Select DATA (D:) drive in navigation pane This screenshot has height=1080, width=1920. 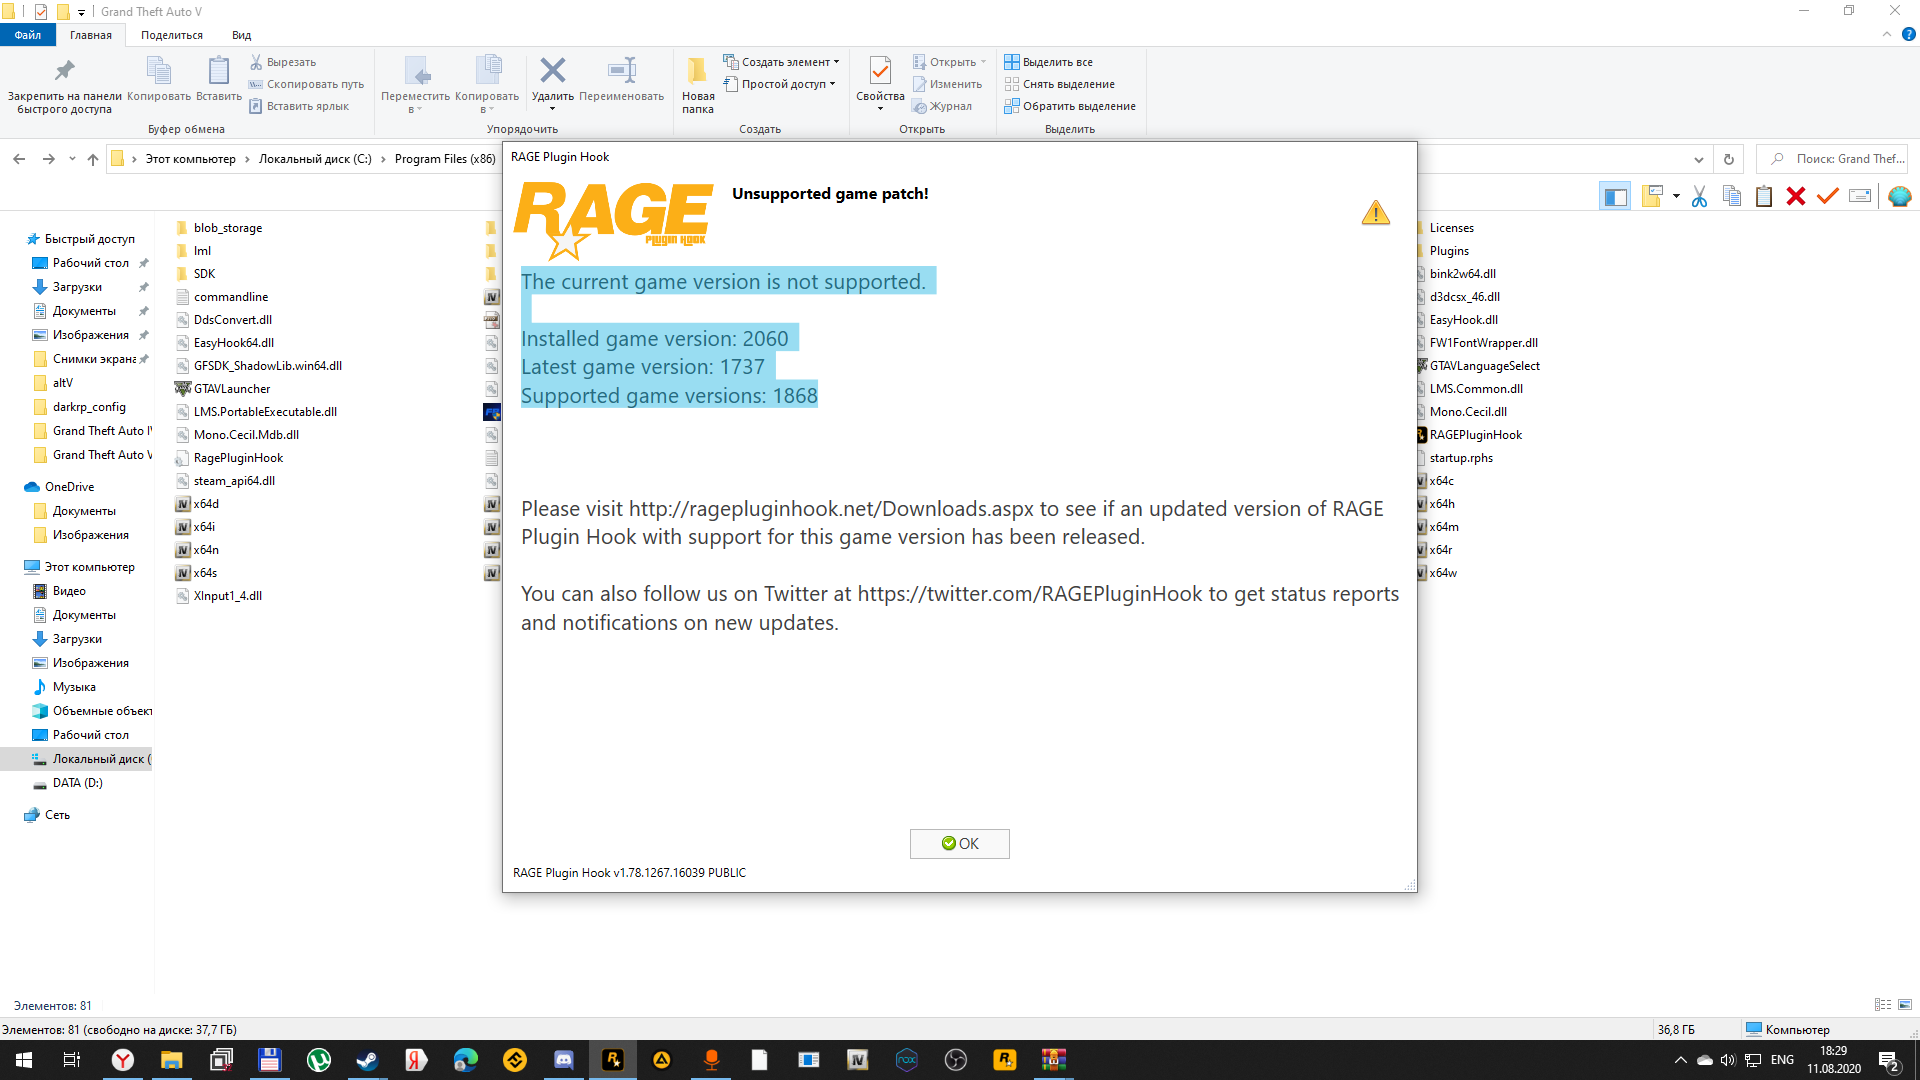[77, 783]
